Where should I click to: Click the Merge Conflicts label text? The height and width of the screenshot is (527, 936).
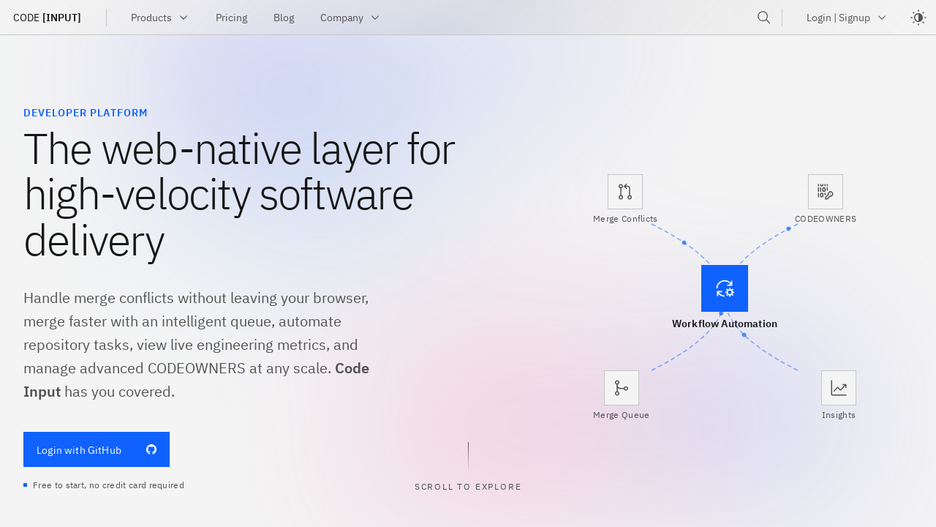coord(625,219)
